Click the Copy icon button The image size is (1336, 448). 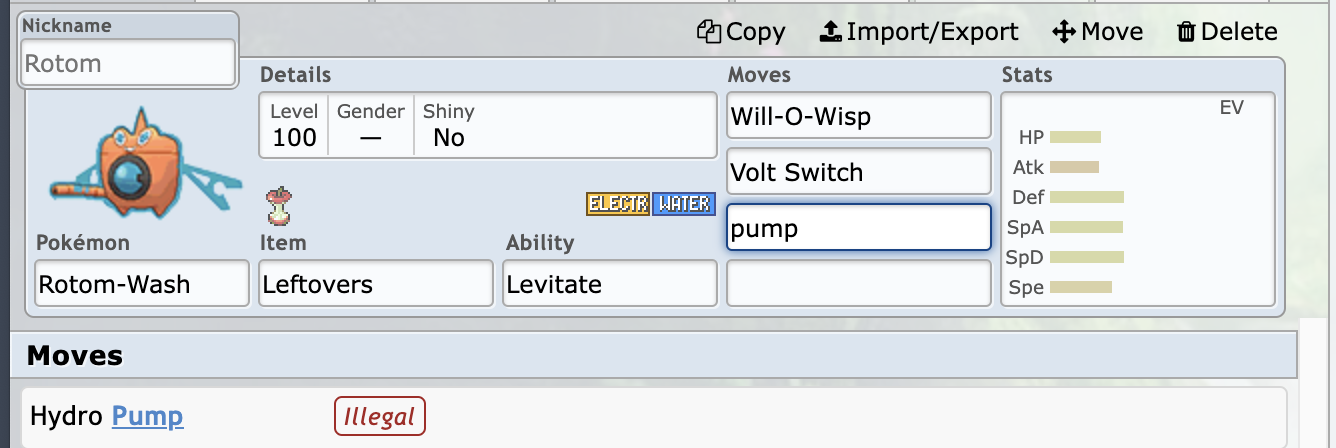point(741,32)
